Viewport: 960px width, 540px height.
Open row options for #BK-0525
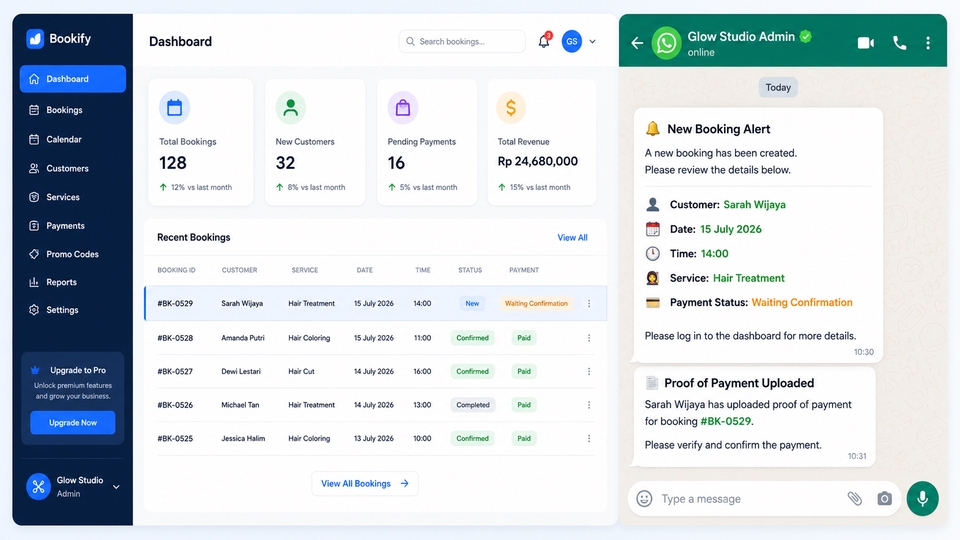click(x=589, y=438)
